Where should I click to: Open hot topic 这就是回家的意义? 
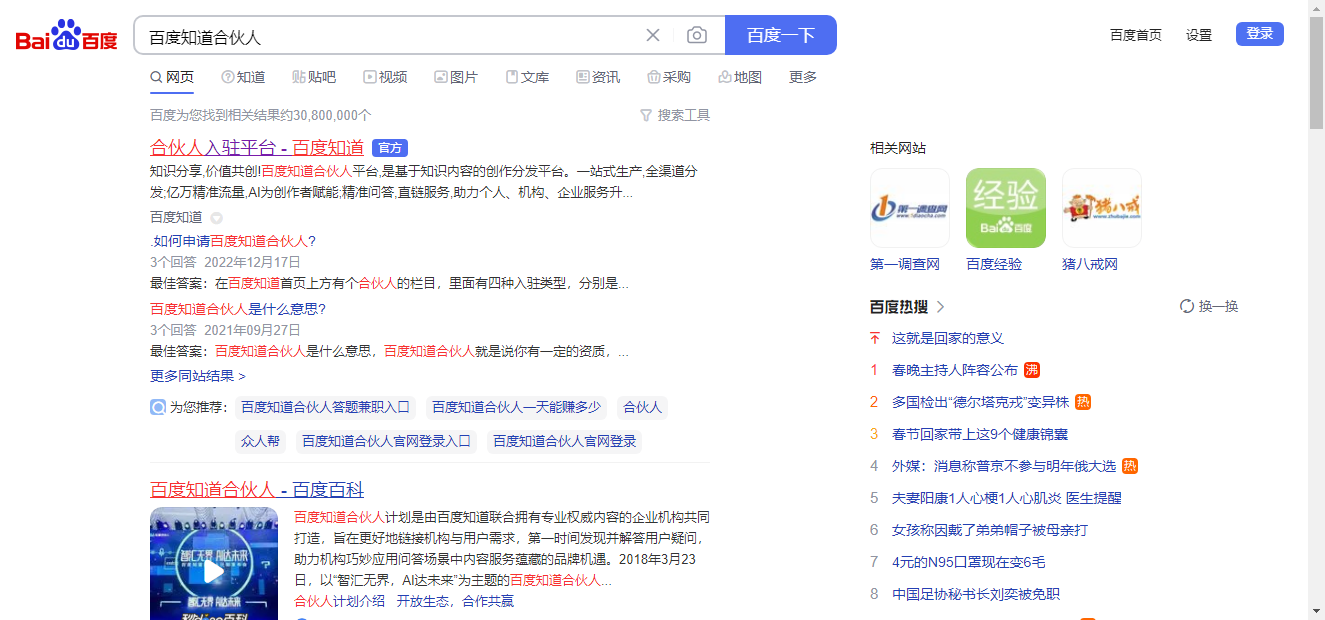948,338
